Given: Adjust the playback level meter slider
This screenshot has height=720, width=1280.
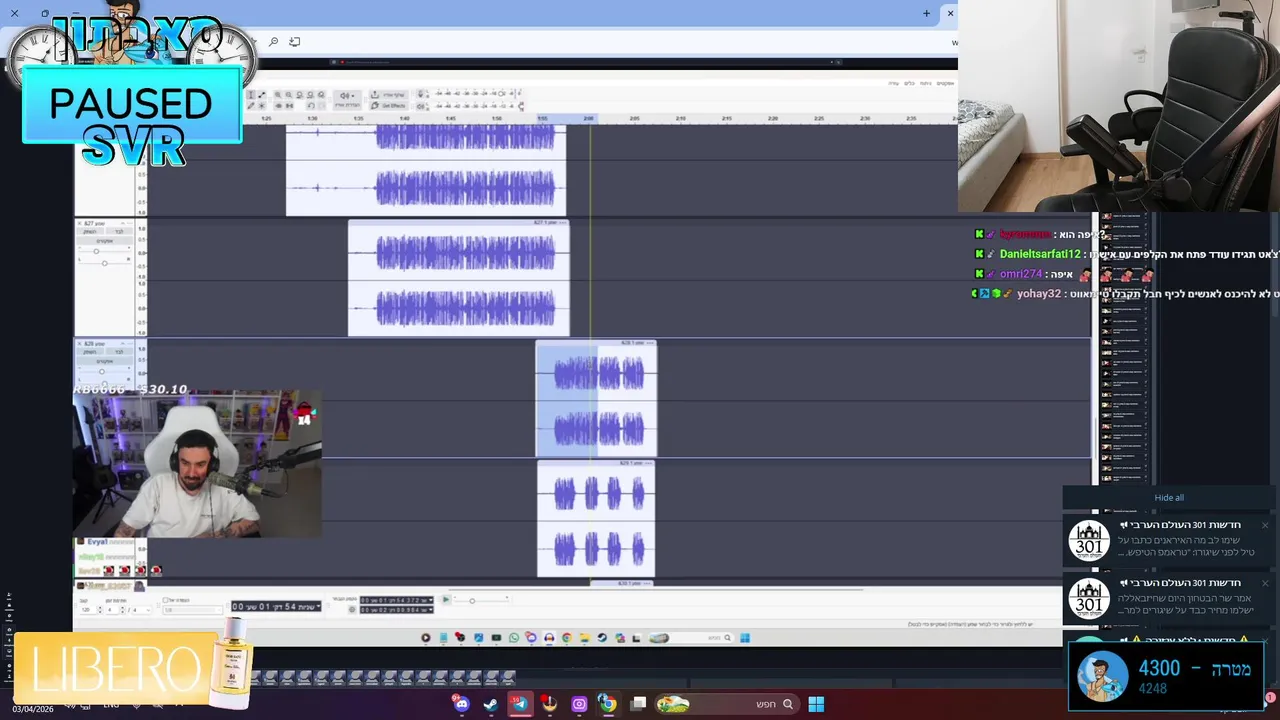Looking at the screenshot, I should click(x=521, y=106).
